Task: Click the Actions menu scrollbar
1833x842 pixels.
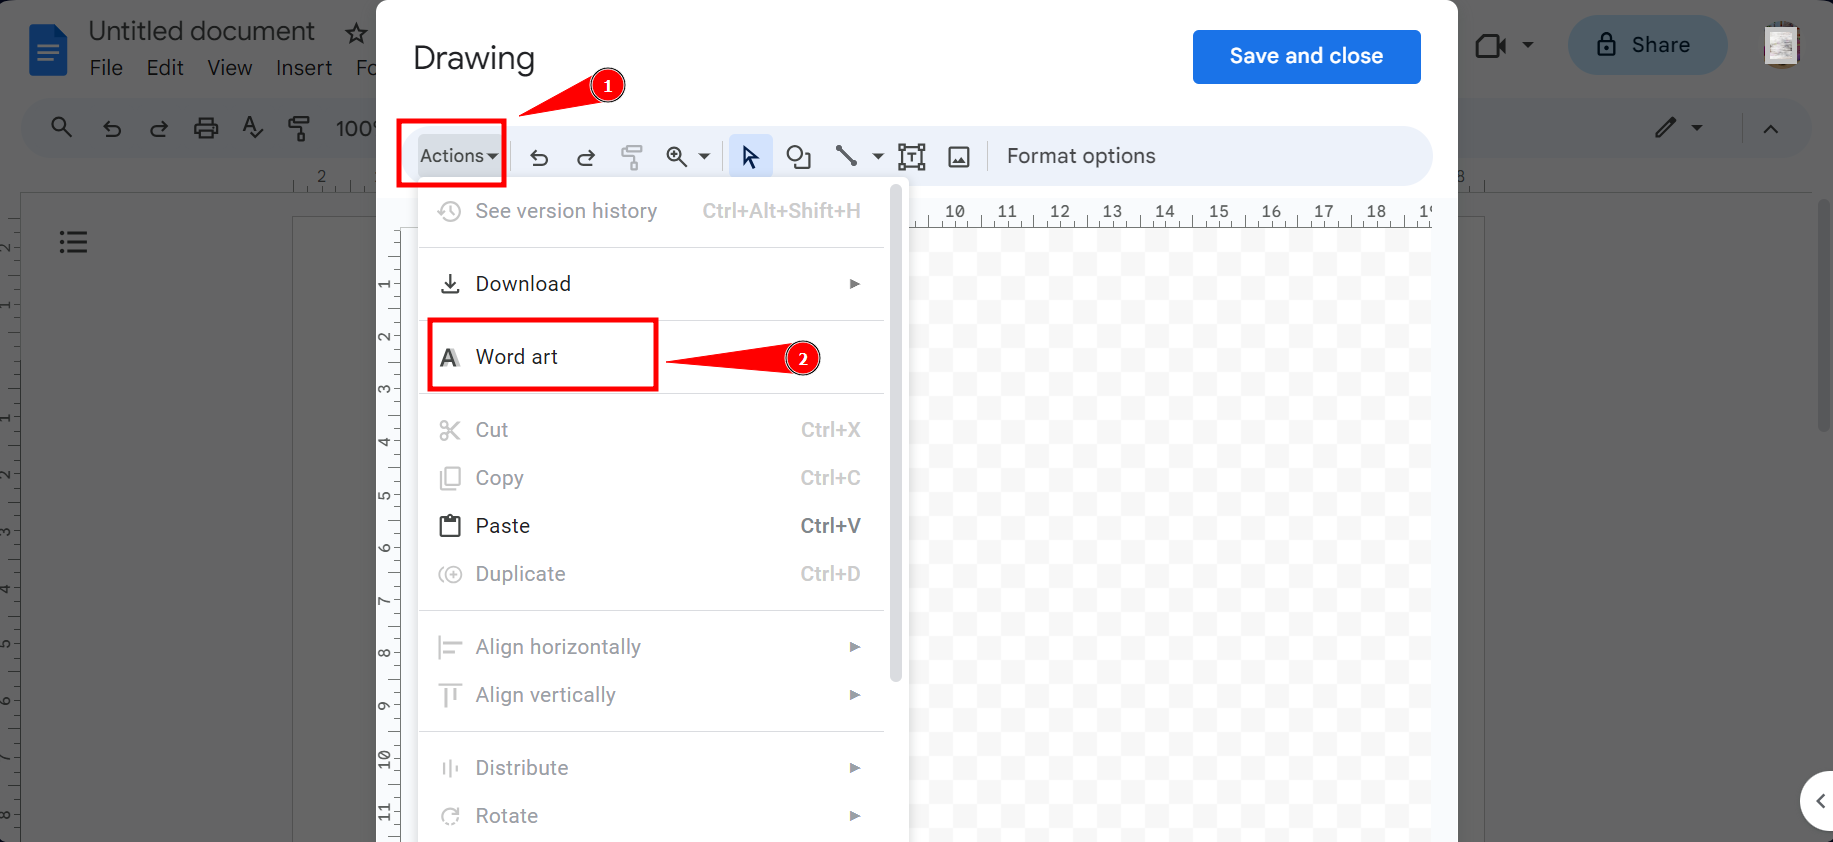Action: click(896, 432)
